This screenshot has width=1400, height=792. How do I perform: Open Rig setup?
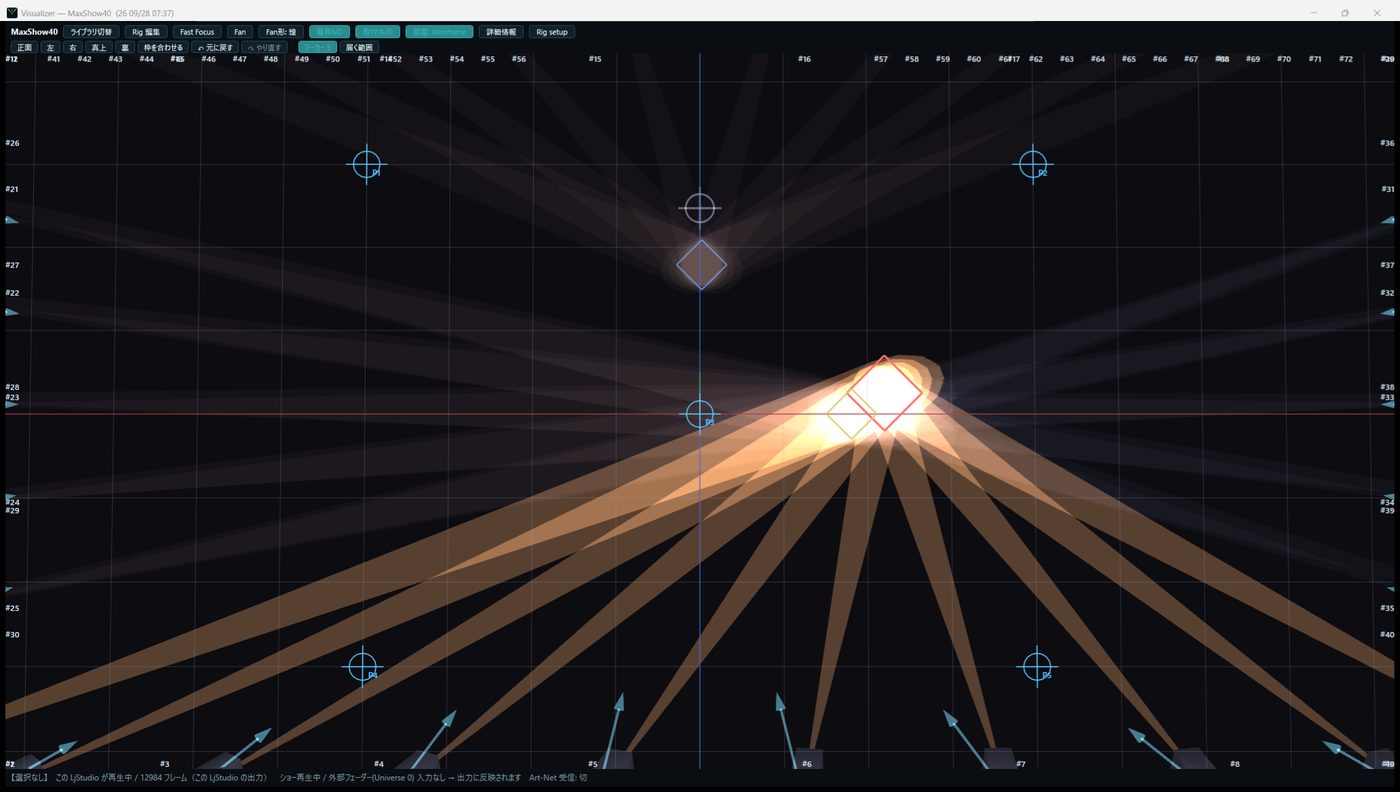point(552,32)
